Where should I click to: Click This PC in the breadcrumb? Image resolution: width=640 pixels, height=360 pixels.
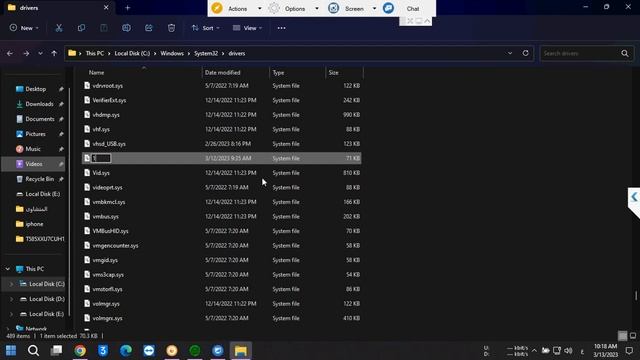pos(95,53)
